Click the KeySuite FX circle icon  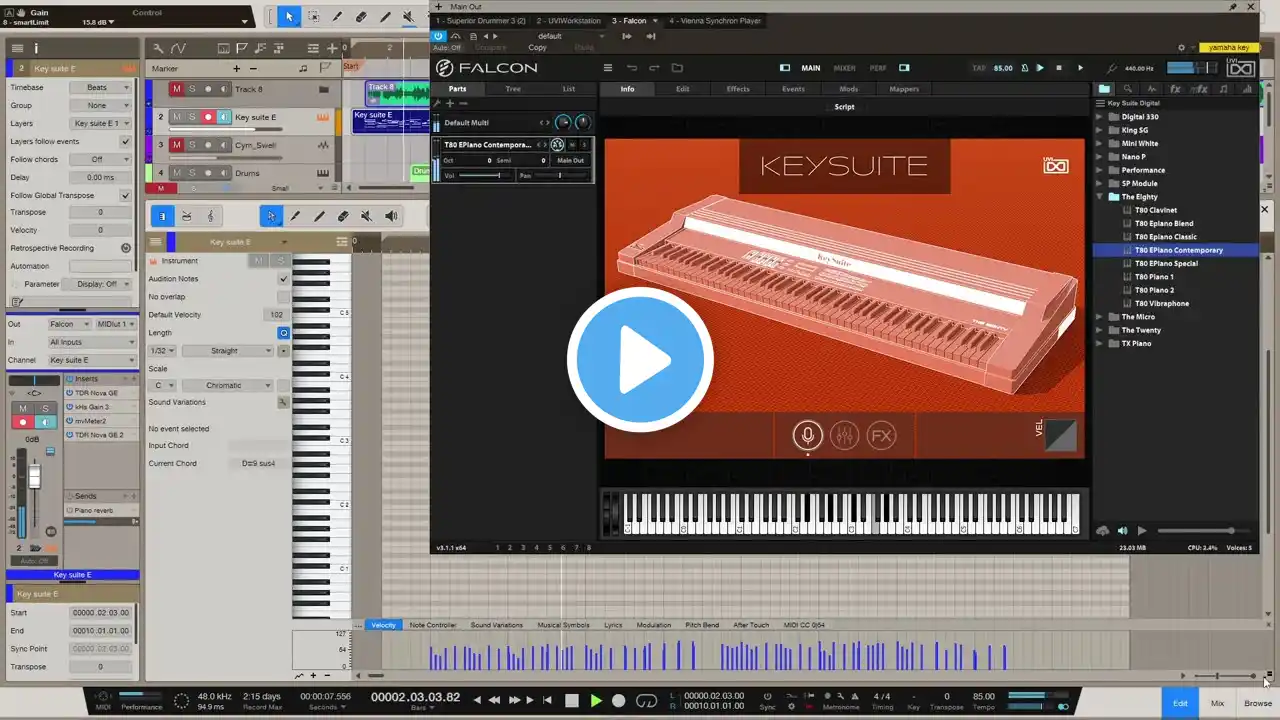(x=881, y=435)
